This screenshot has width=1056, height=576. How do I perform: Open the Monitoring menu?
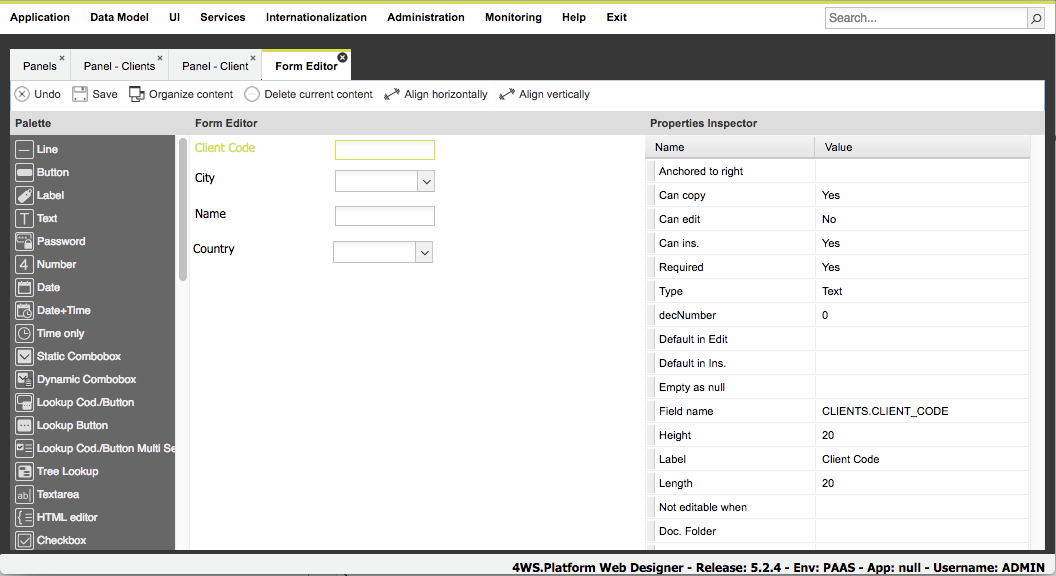[x=513, y=18]
